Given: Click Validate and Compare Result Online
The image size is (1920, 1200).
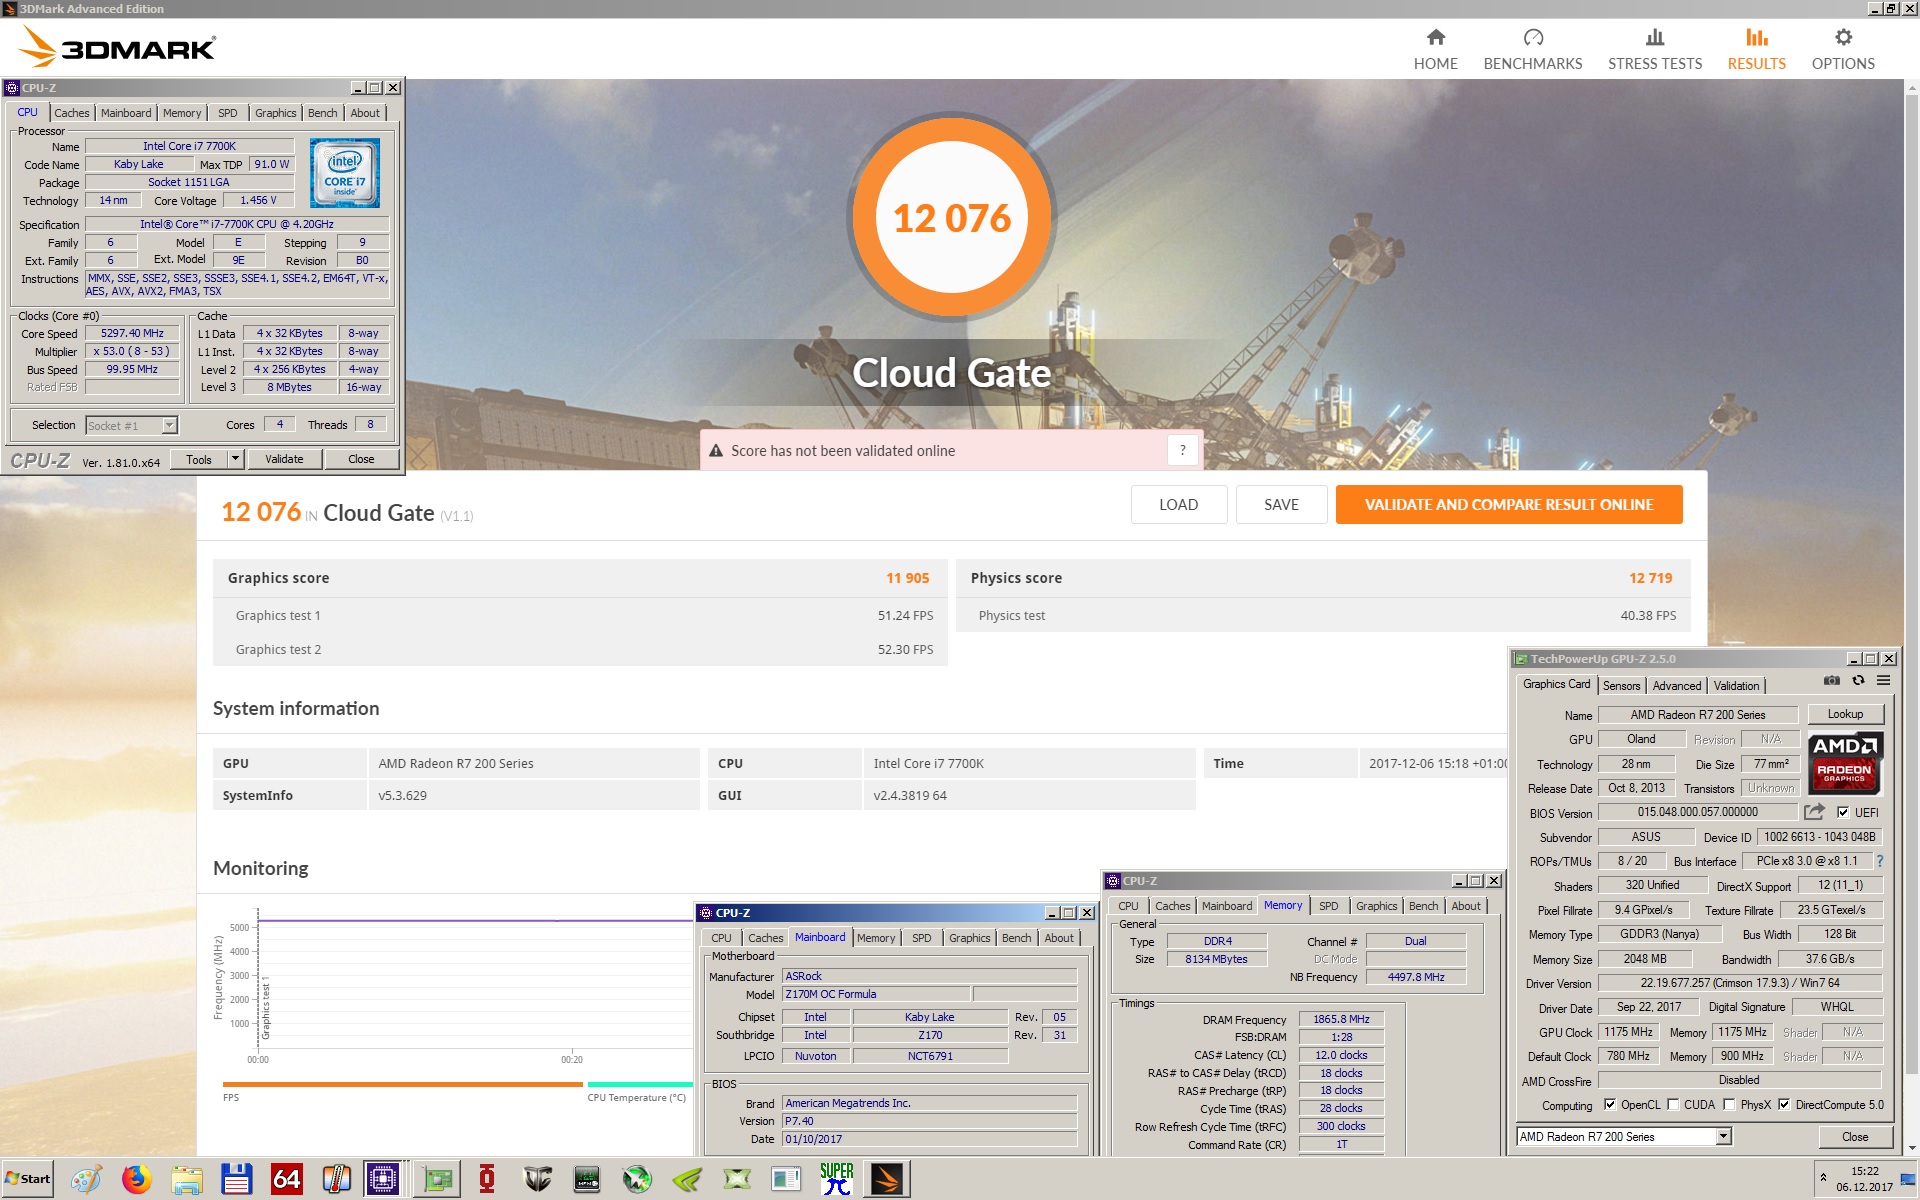Looking at the screenshot, I should click(1509, 505).
